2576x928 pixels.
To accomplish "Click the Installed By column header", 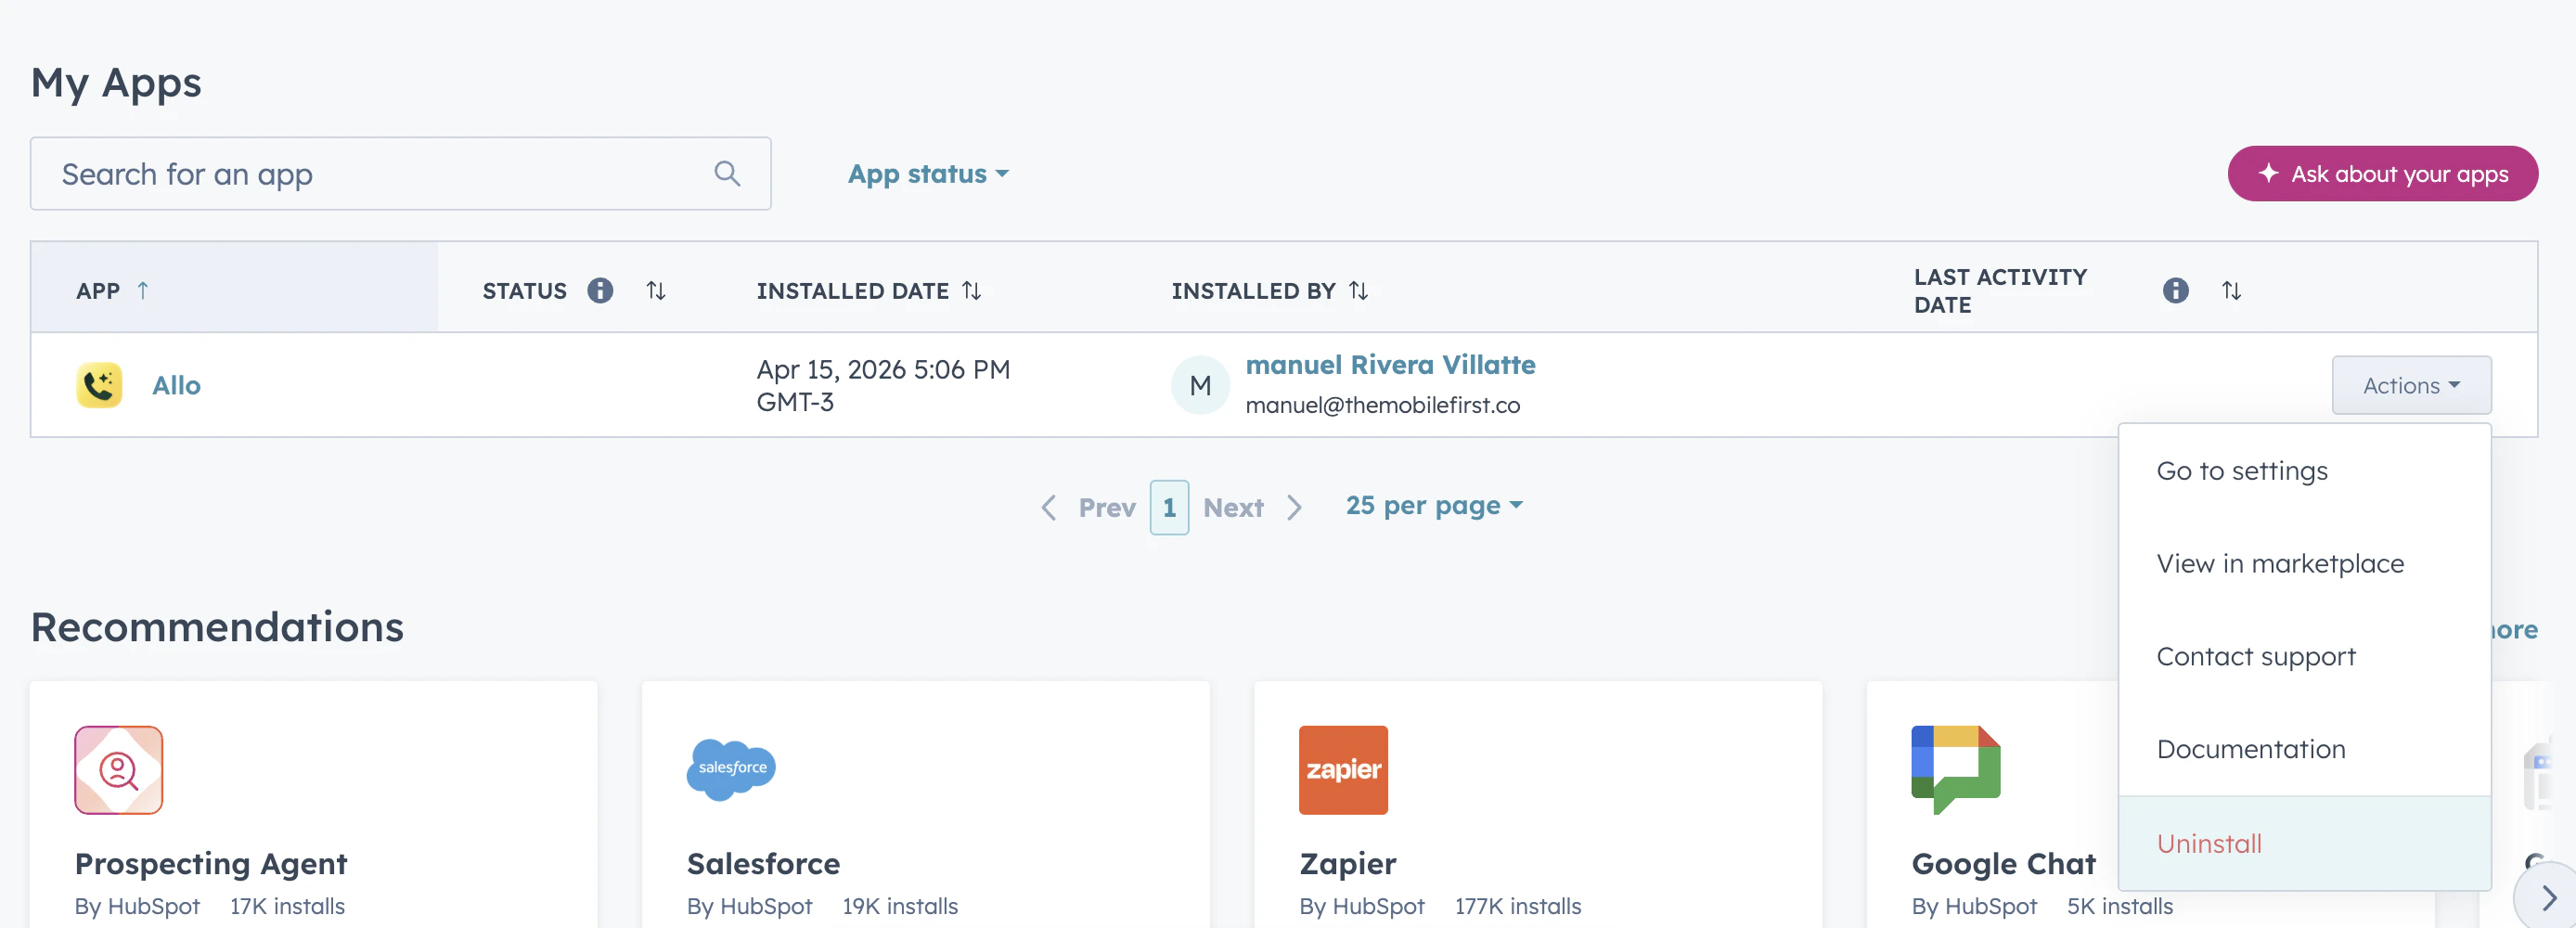I will pos(1253,291).
